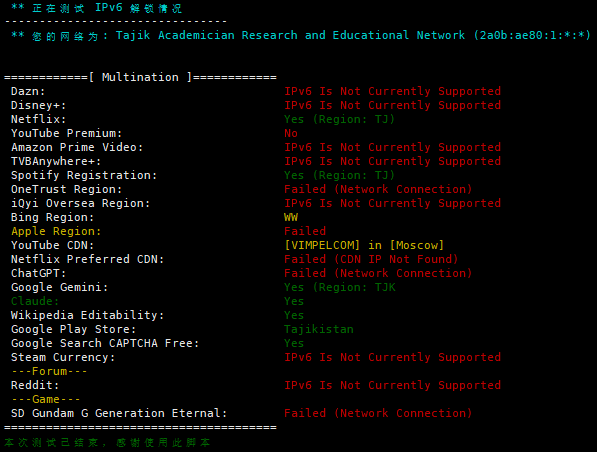The image size is (597, 452).
Task: Click the 'TVBAnywhere+:' label
Action: 56,161
